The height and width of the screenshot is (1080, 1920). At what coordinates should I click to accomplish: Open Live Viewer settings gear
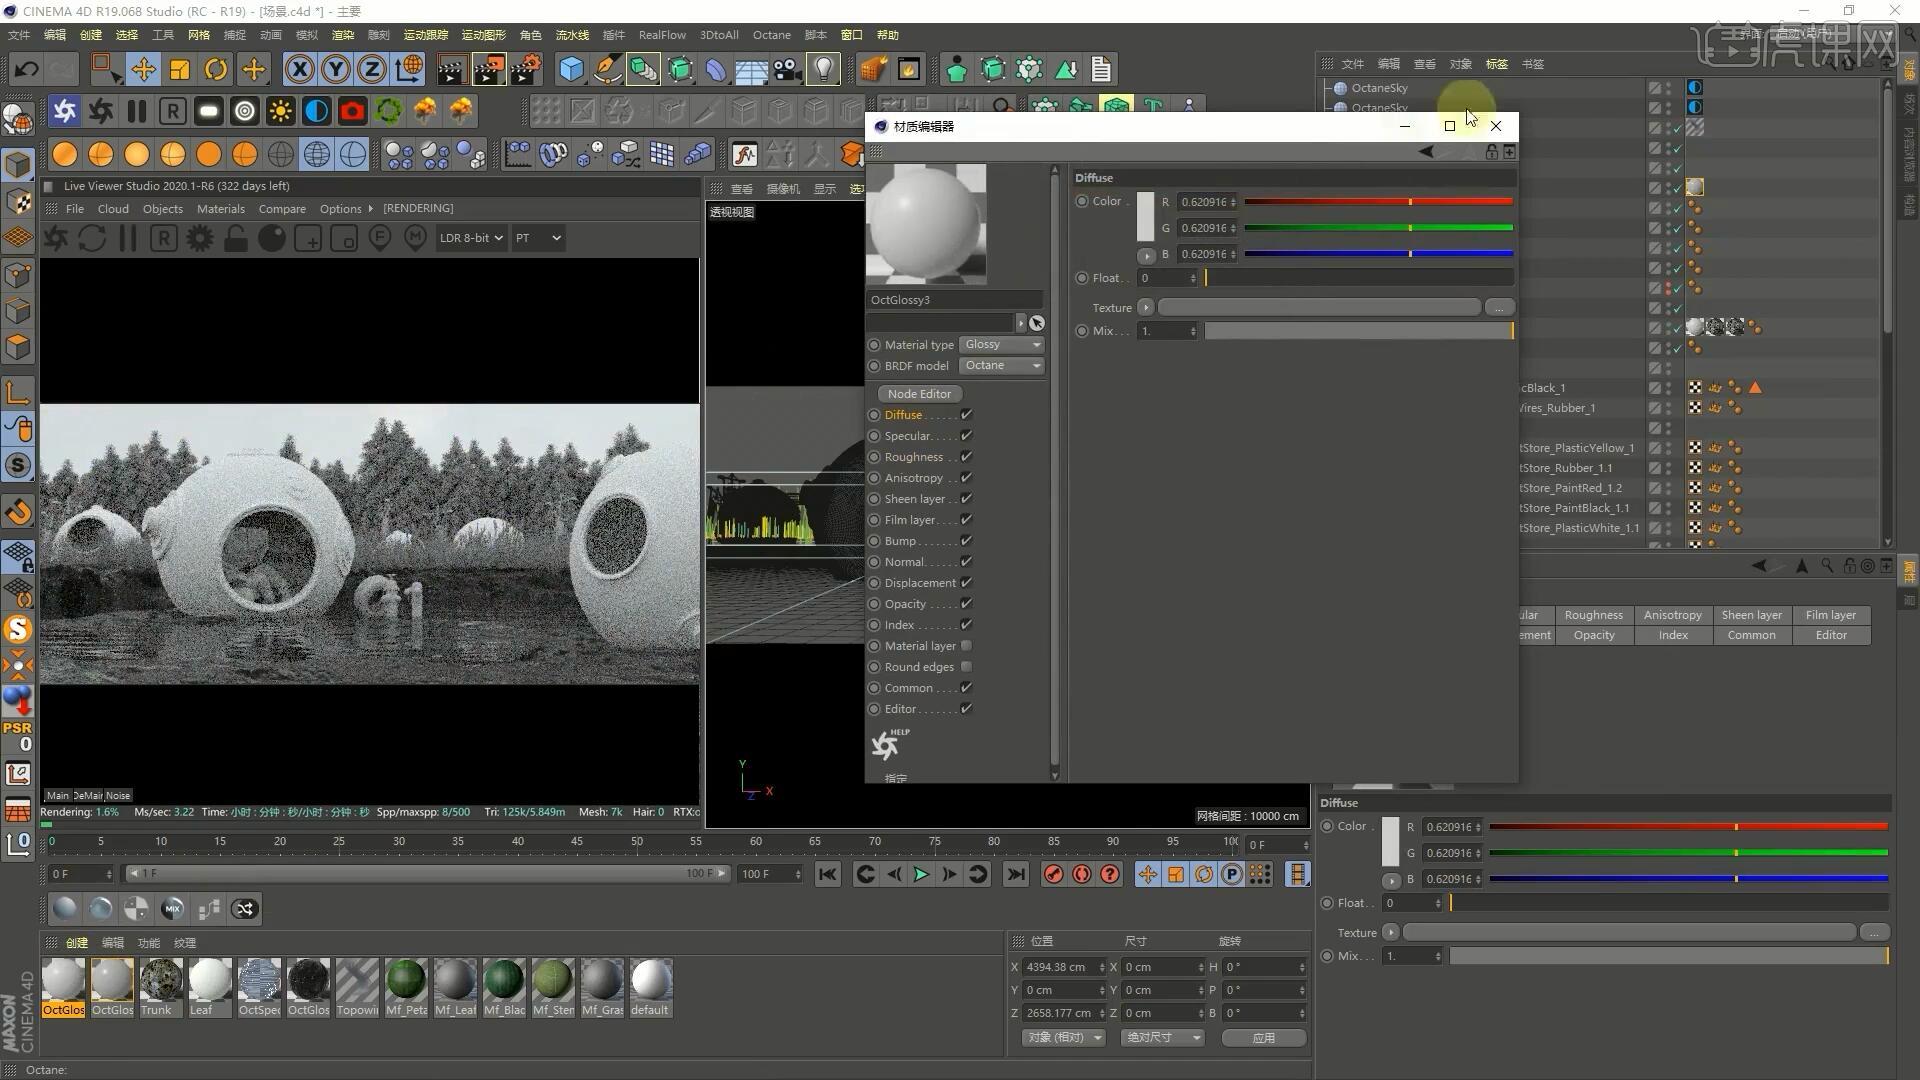pyautogui.click(x=200, y=238)
